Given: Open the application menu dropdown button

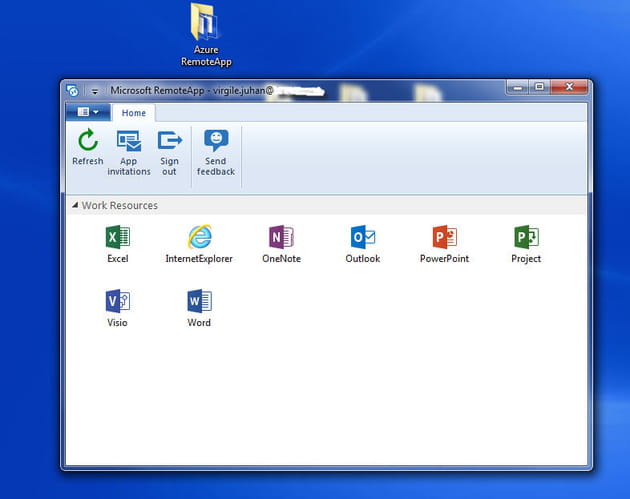Looking at the screenshot, I should [x=88, y=112].
